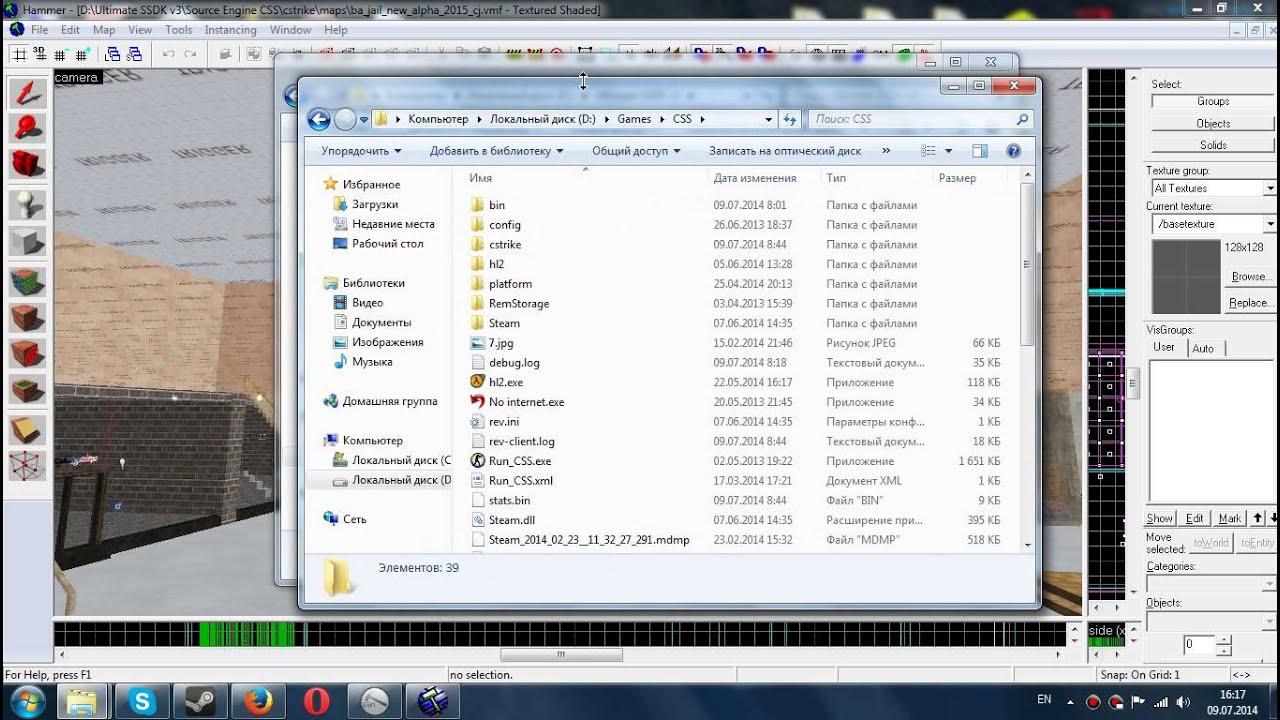The height and width of the screenshot is (720, 1280).
Task: Click the Explorer back navigation arrow
Action: point(319,120)
